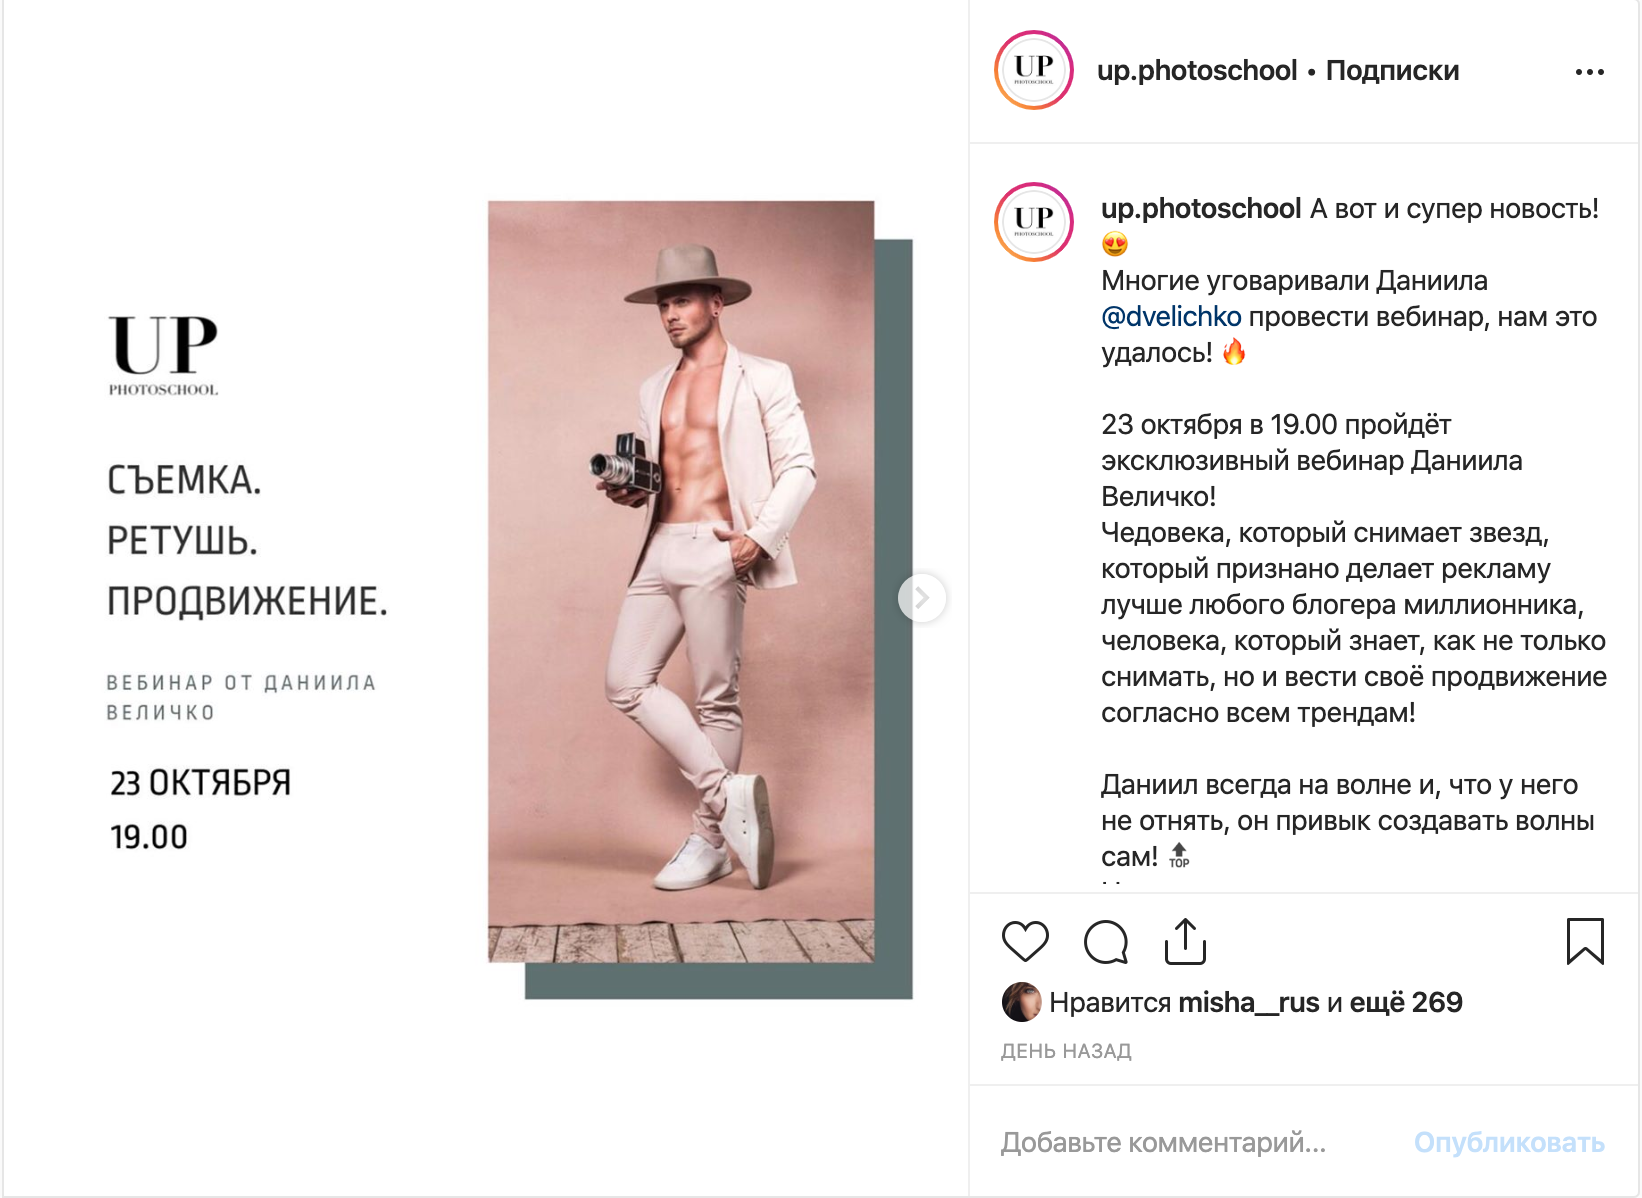
Task: Click the UP Photoschool logo on poster
Action: pos(163,355)
